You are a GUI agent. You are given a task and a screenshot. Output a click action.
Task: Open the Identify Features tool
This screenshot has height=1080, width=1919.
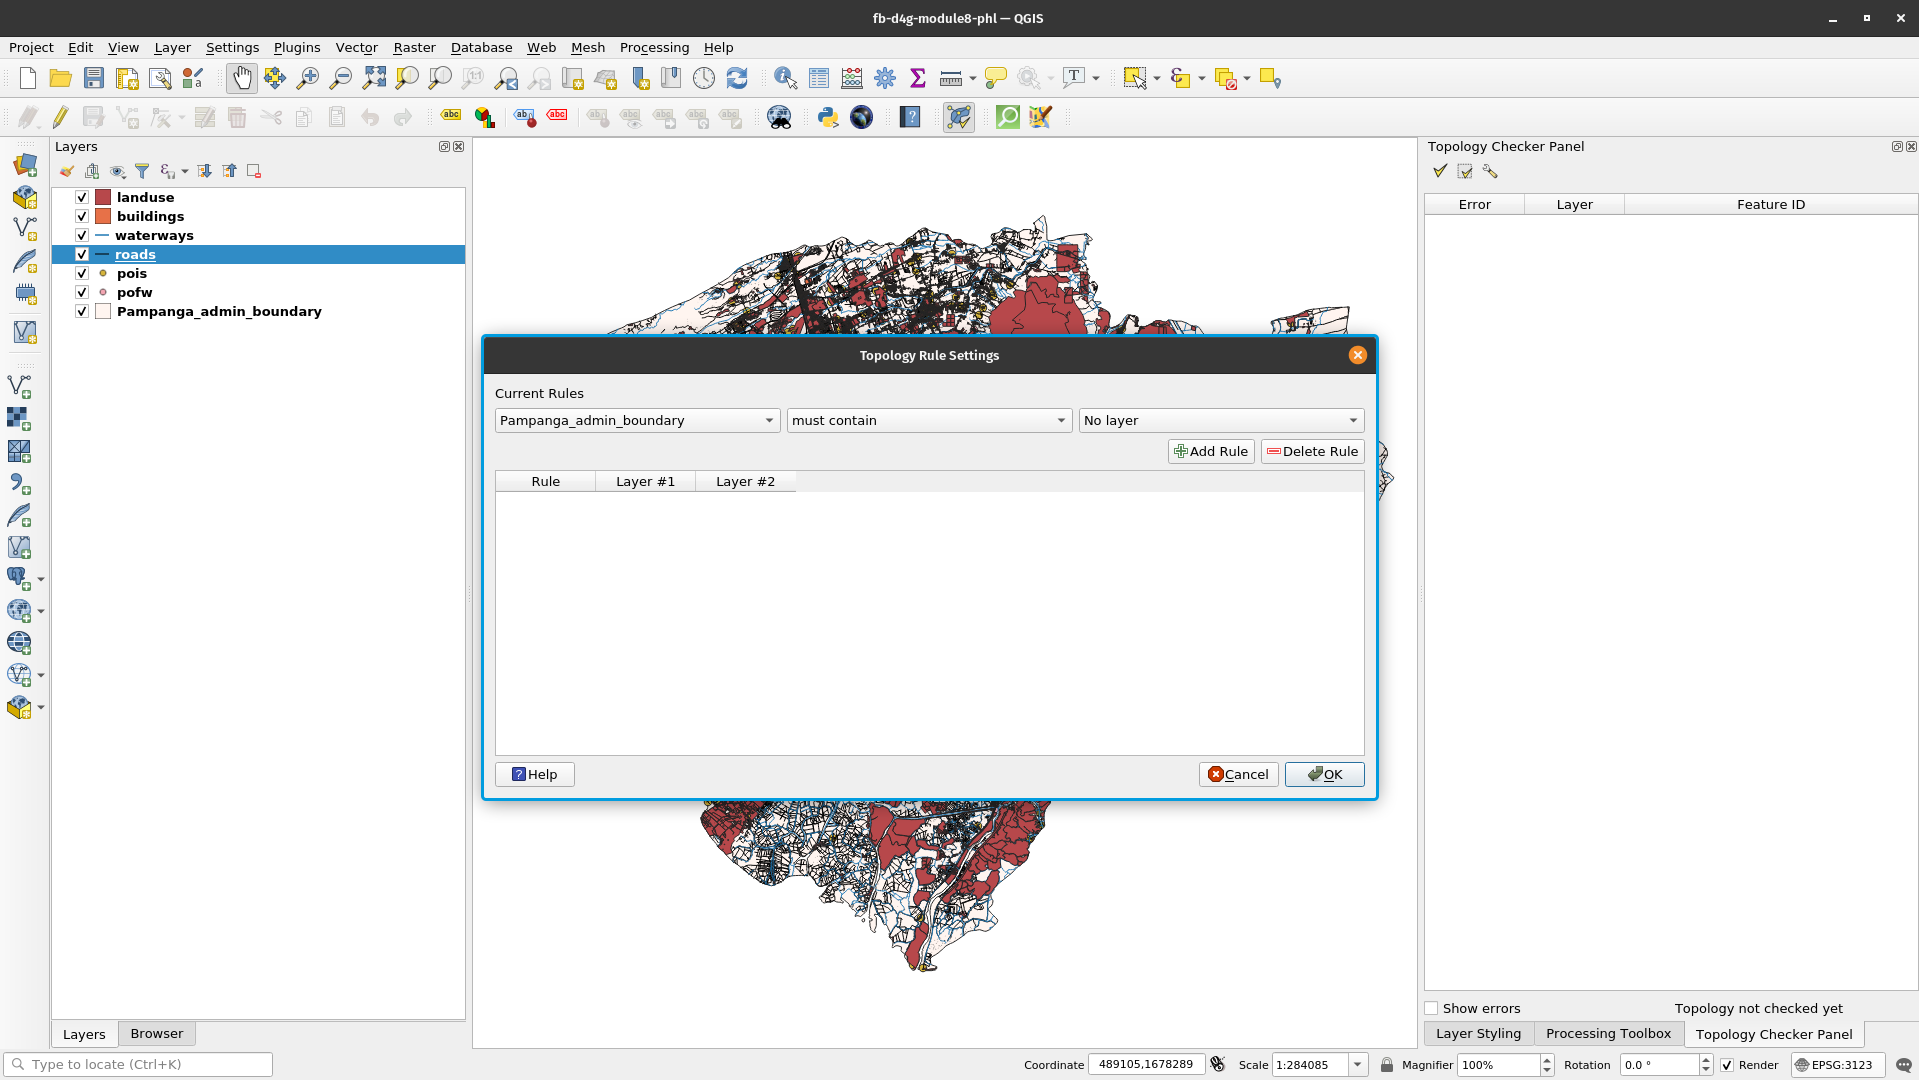784,78
